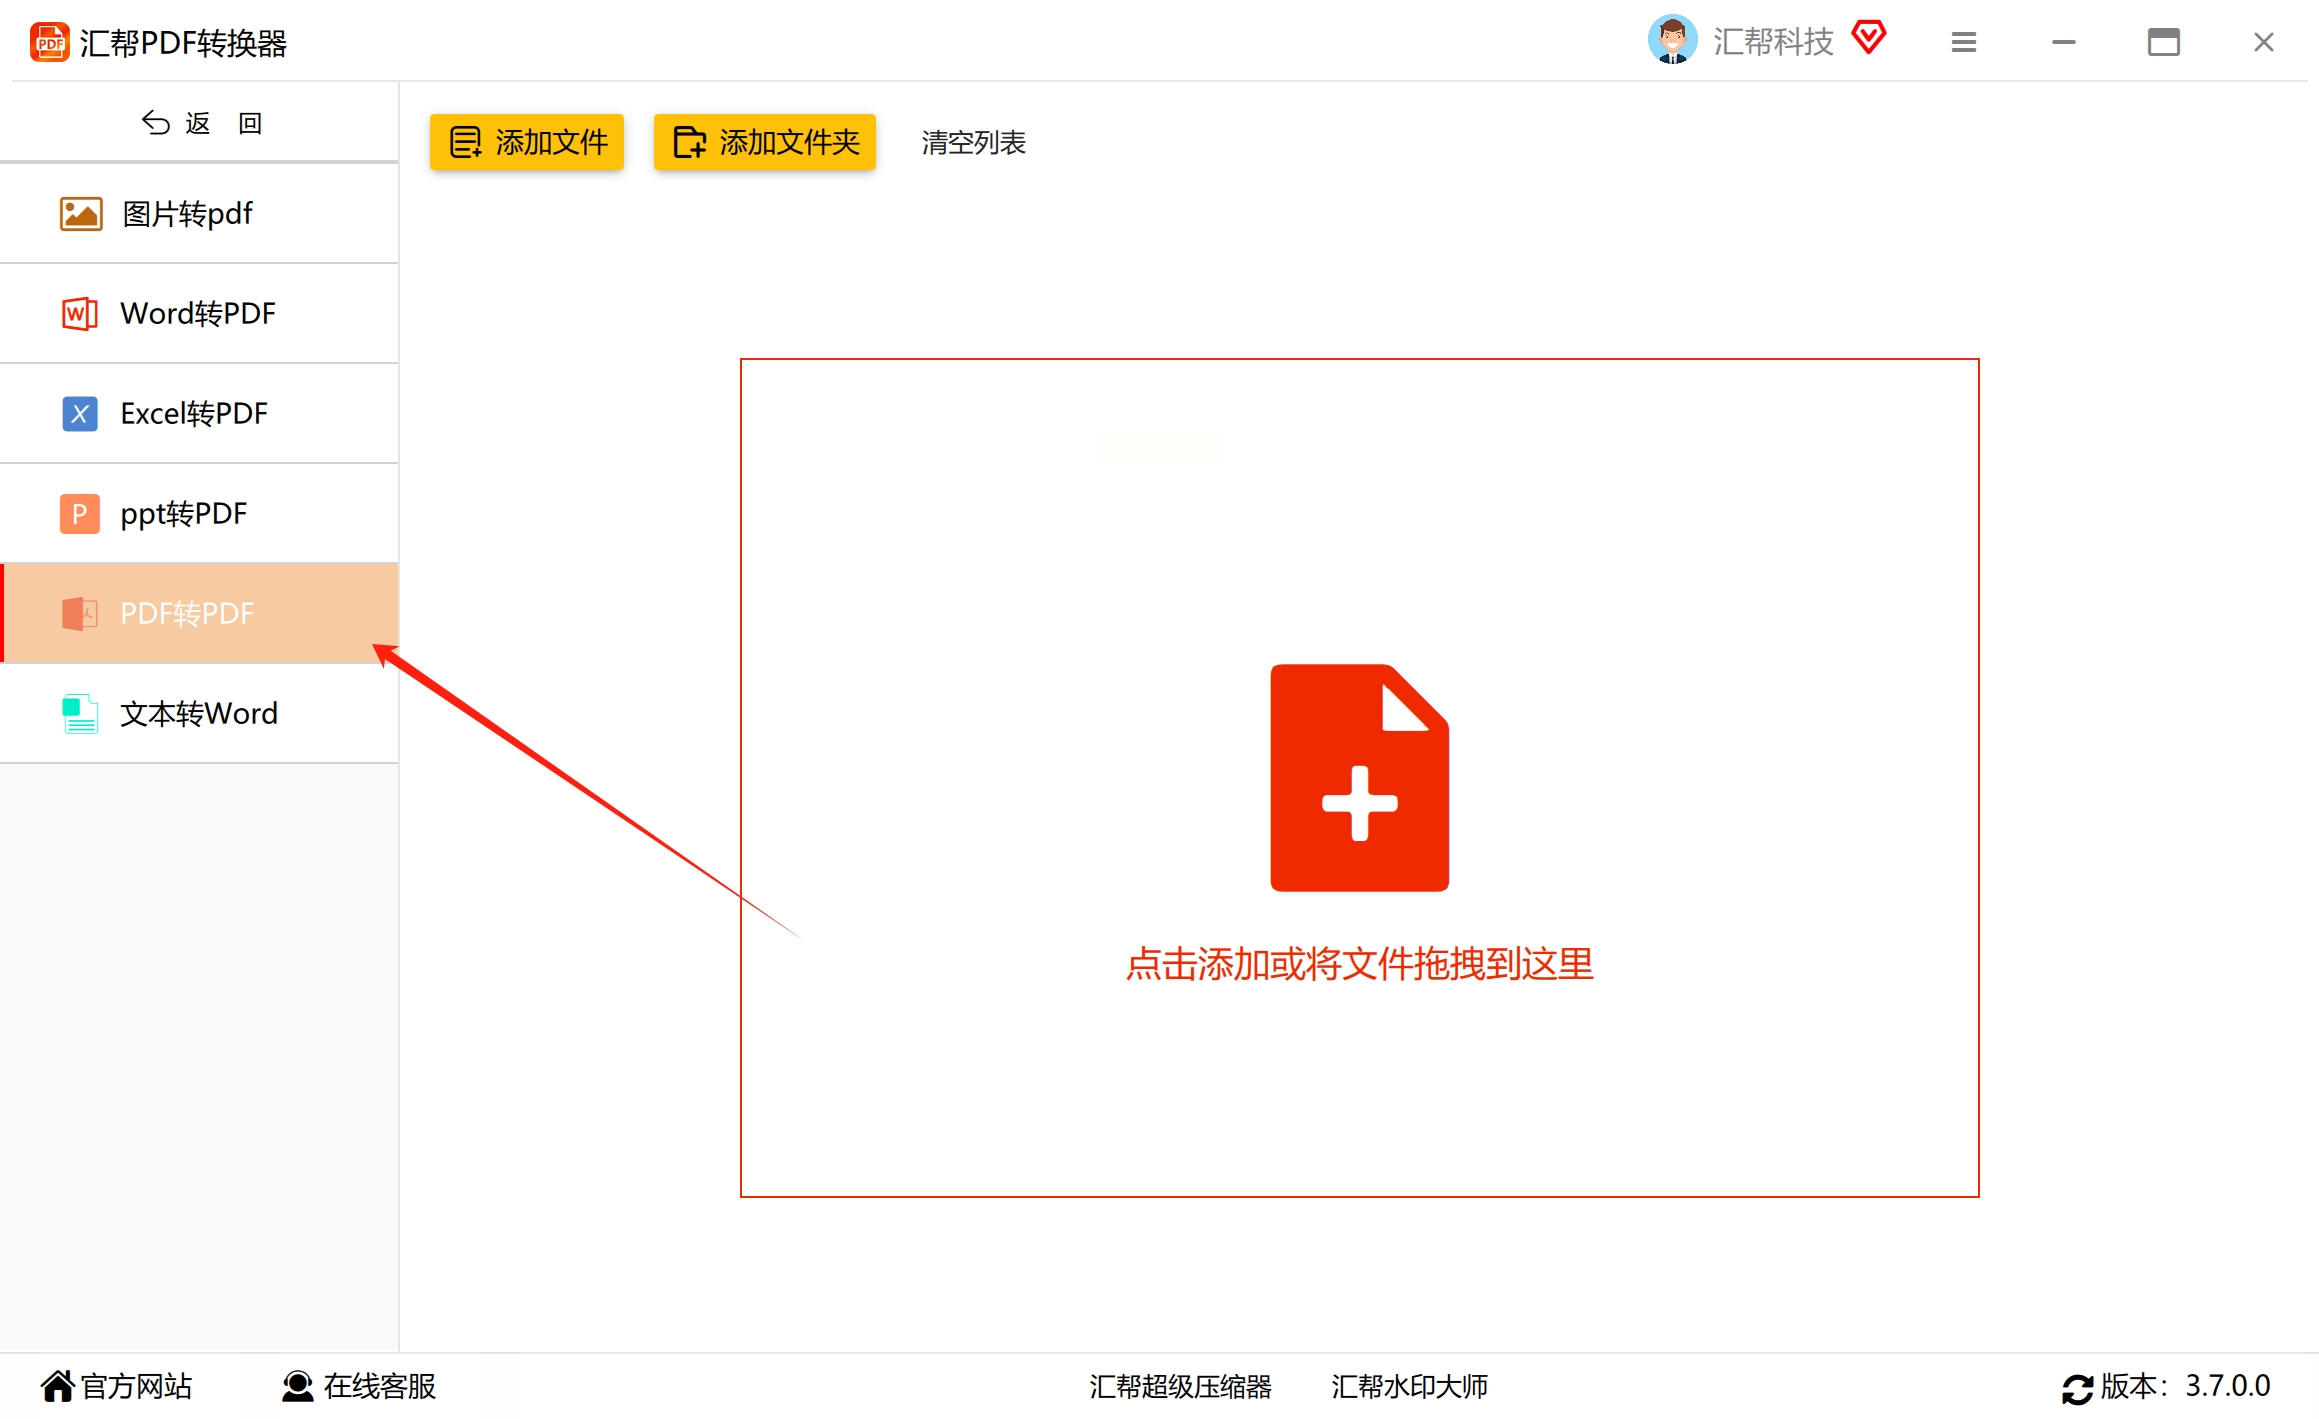Click the red VIP diamond icon
2319x1419 pixels.
(x=1868, y=38)
